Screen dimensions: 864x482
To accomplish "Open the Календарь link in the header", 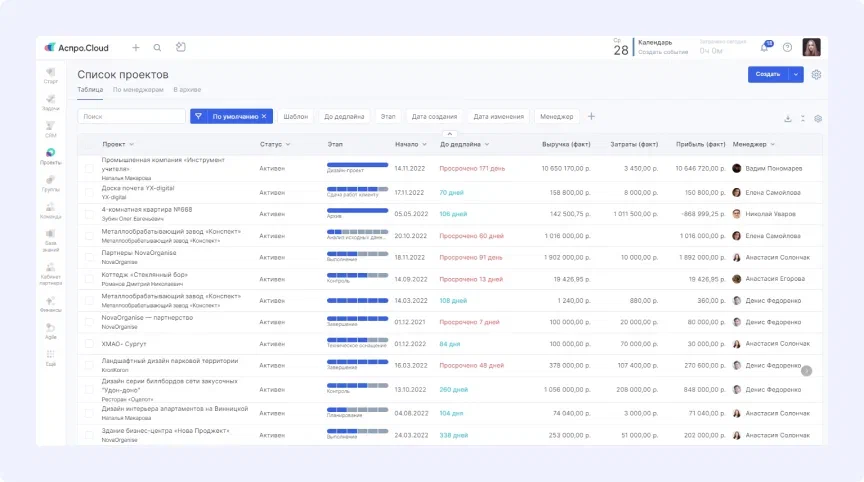I will (x=655, y=42).
